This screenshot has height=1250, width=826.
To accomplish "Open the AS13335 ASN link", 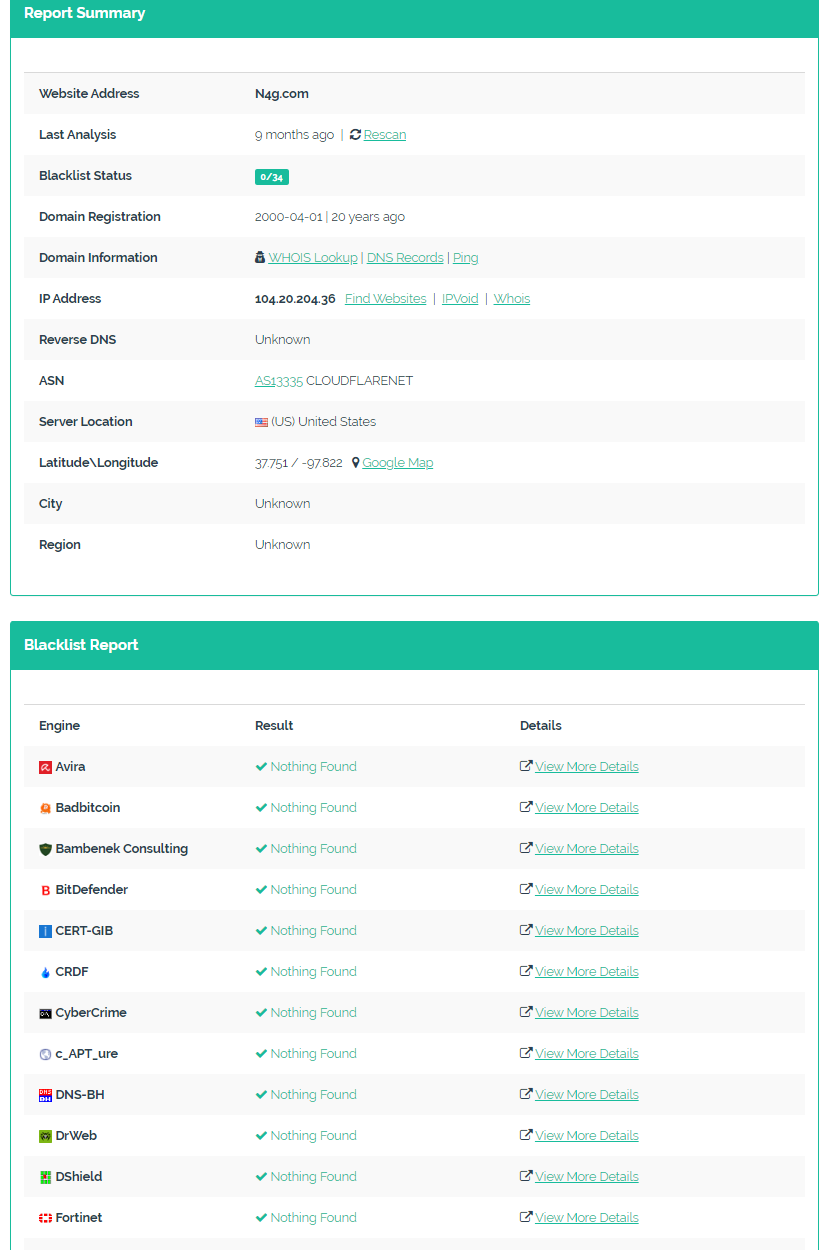I will (279, 381).
